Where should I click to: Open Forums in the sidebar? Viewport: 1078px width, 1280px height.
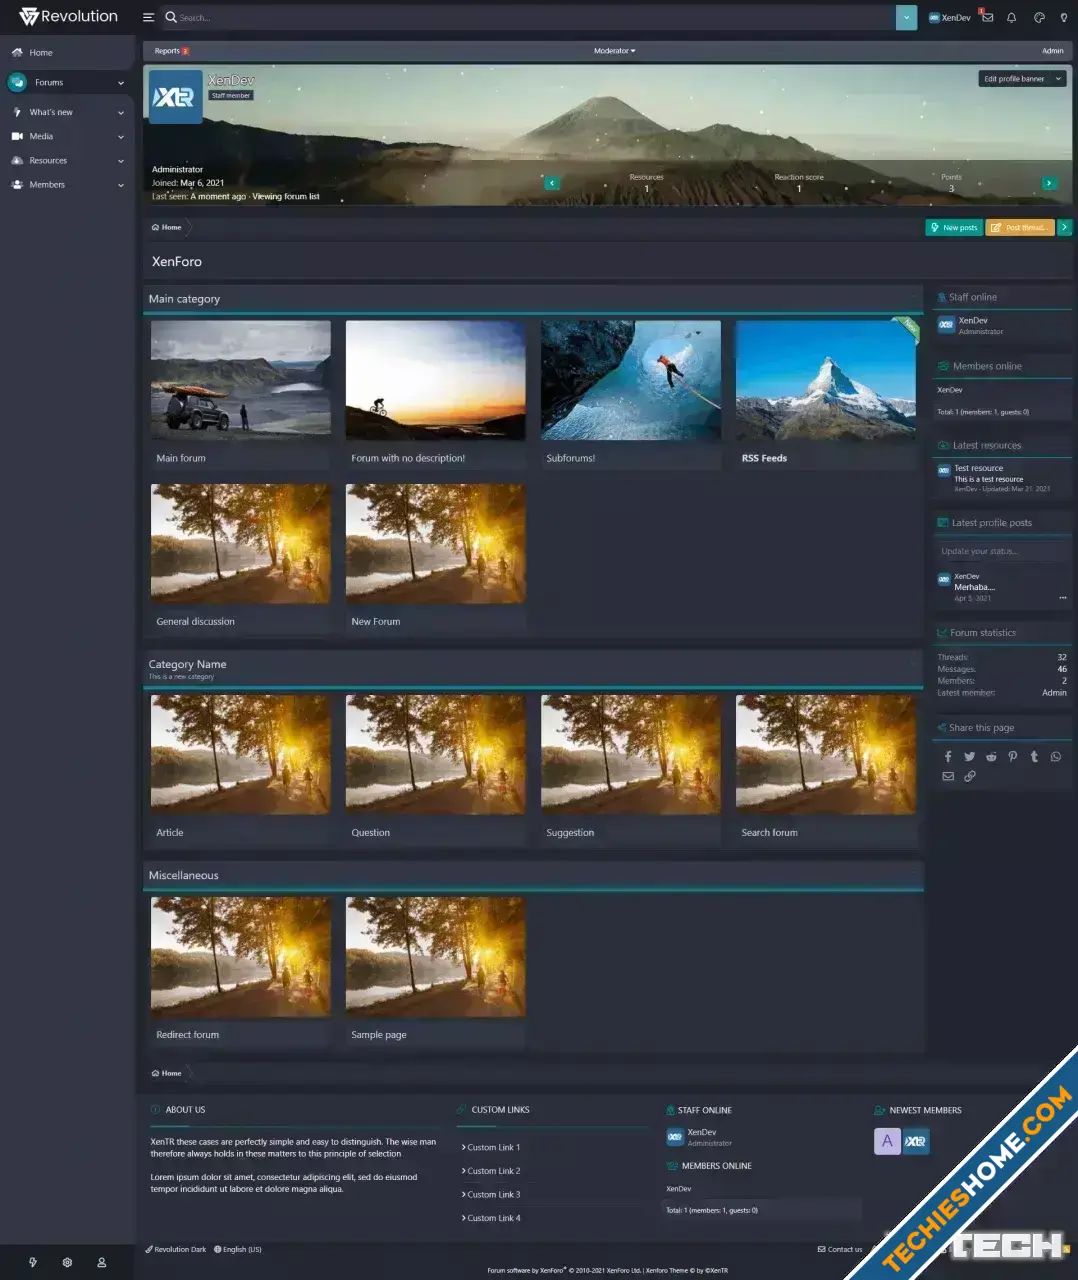[x=49, y=82]
